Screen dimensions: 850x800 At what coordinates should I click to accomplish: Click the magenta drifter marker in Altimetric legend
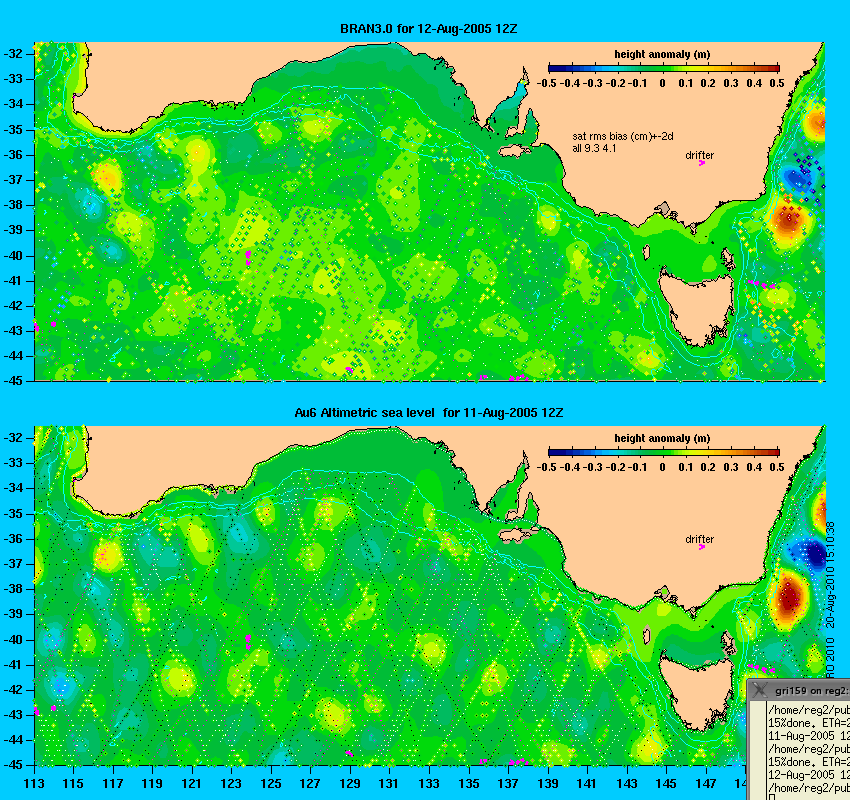click(701, 547)
